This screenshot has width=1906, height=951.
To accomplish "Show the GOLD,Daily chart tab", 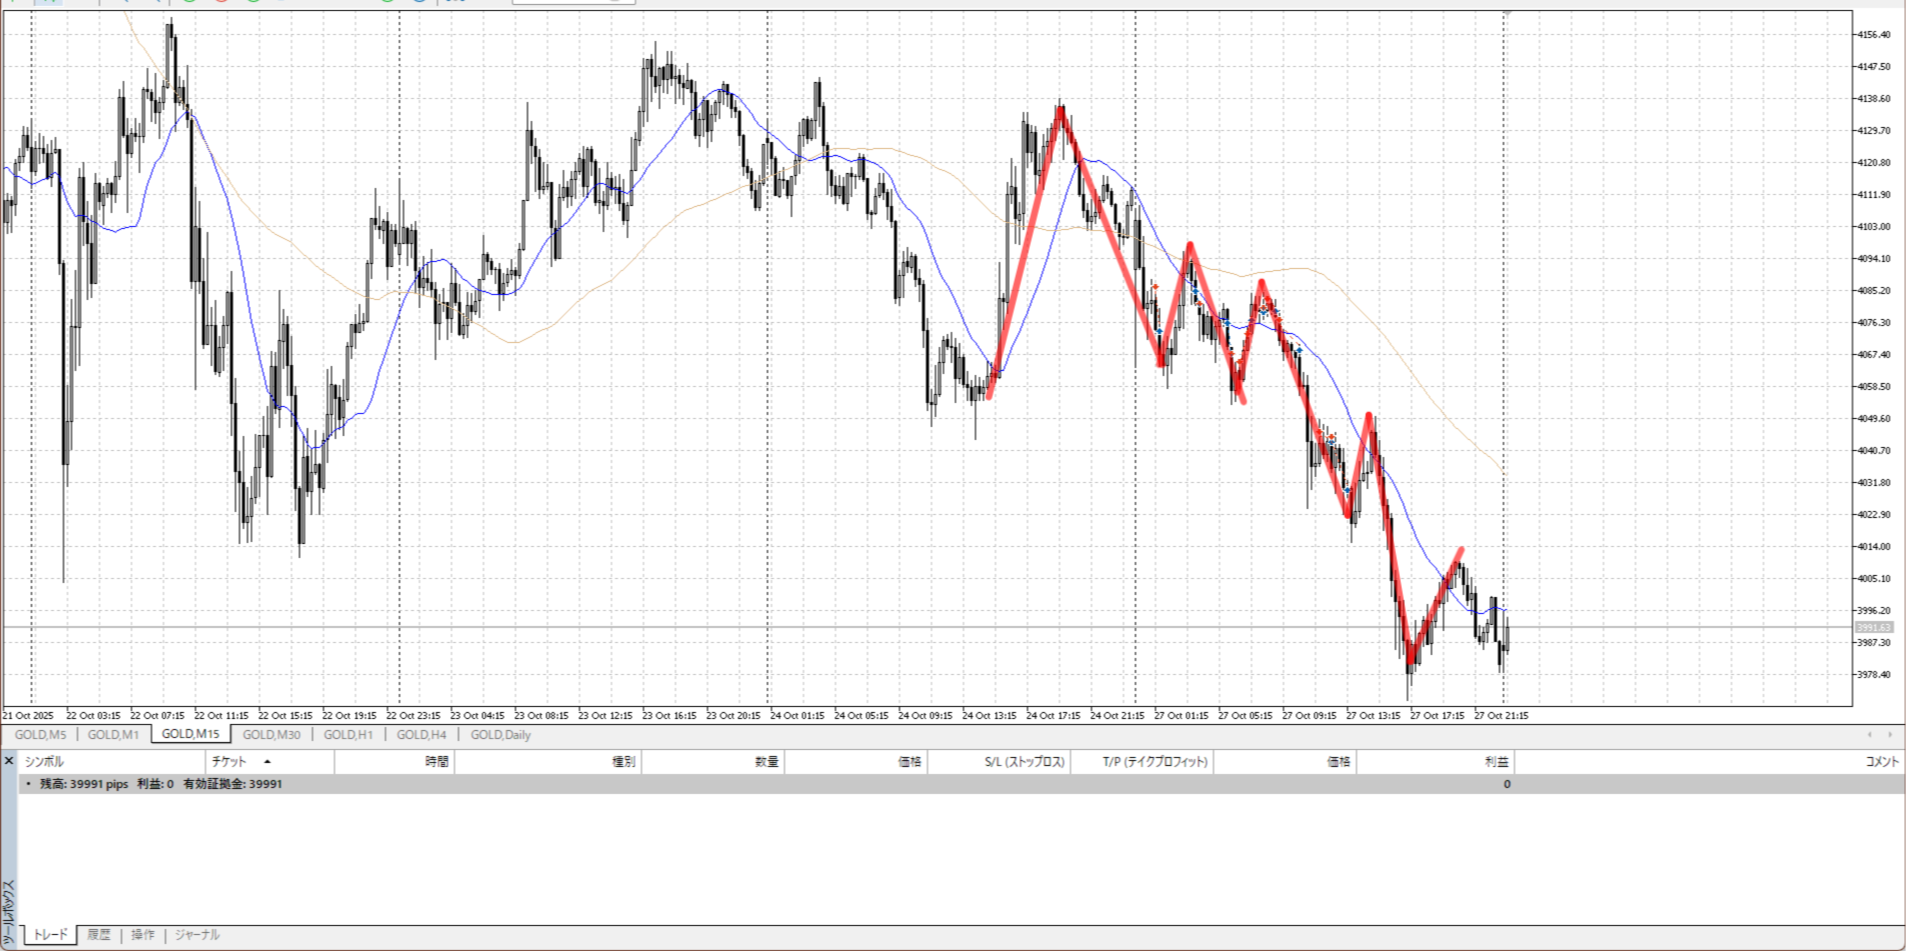I will tap(500, 735).
